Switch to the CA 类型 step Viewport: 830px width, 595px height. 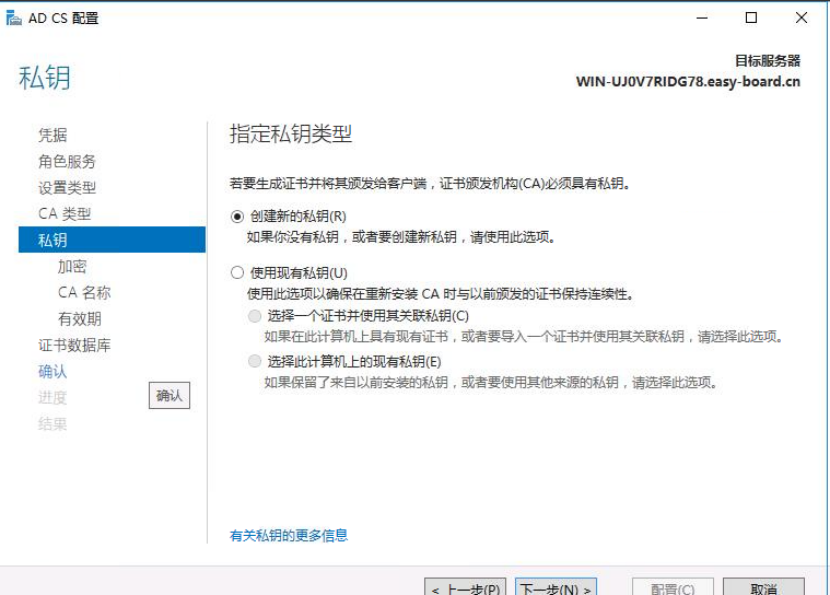coord(65,214)
